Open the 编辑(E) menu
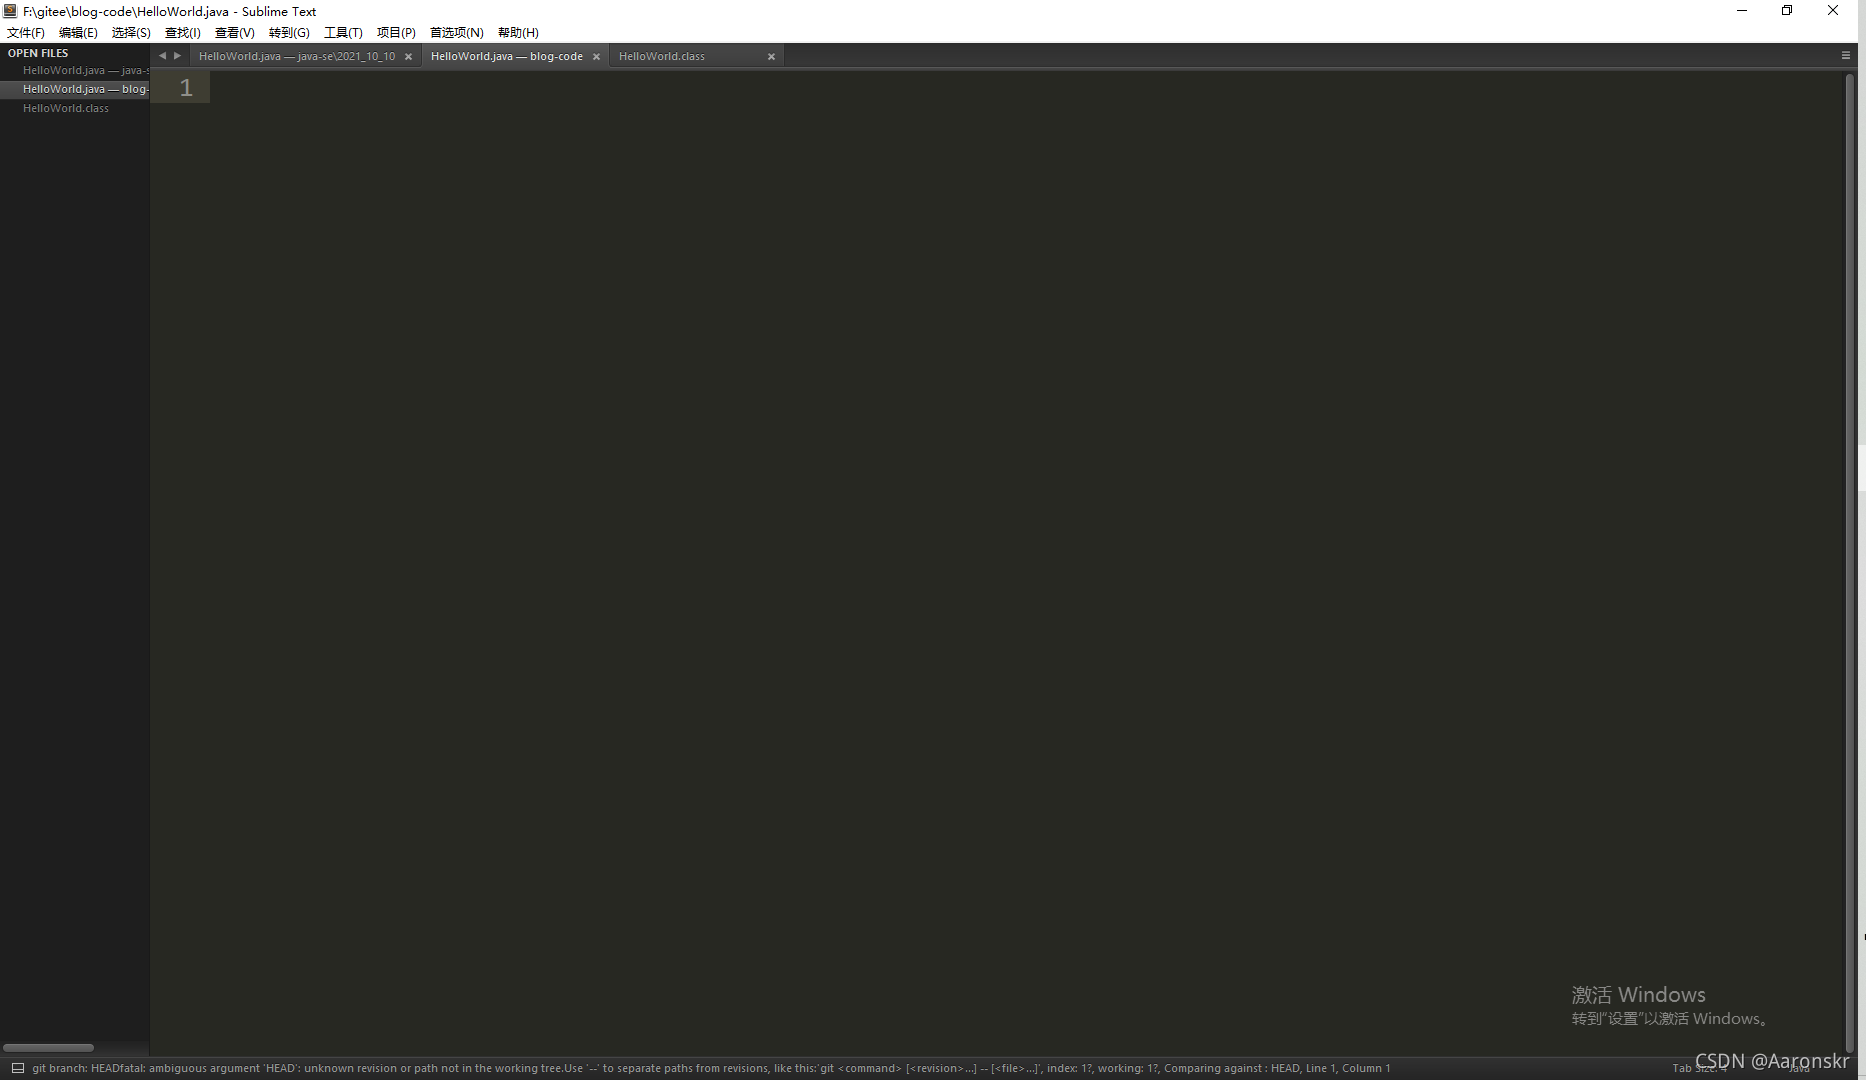 click(78, 32)
